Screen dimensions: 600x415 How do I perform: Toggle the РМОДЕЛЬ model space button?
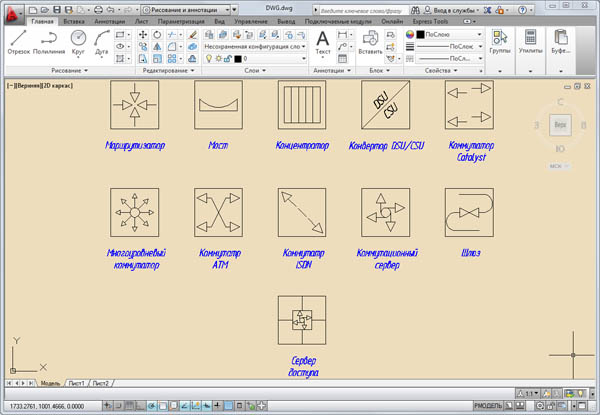click(487, 406)
